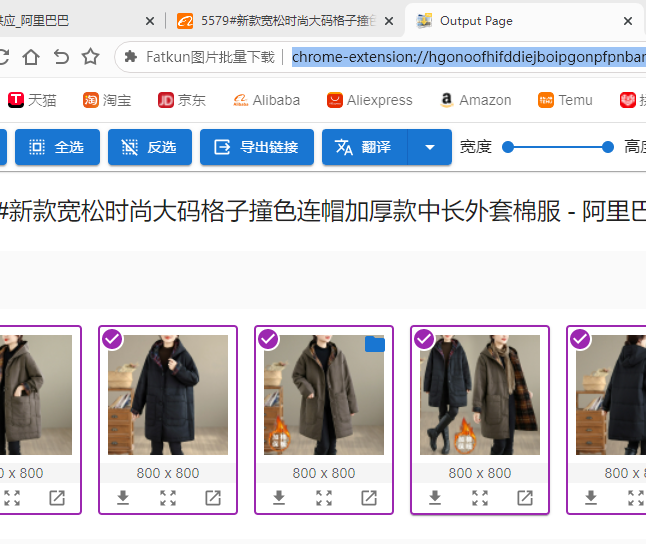Open two-models image in new tab

point(525,498)
